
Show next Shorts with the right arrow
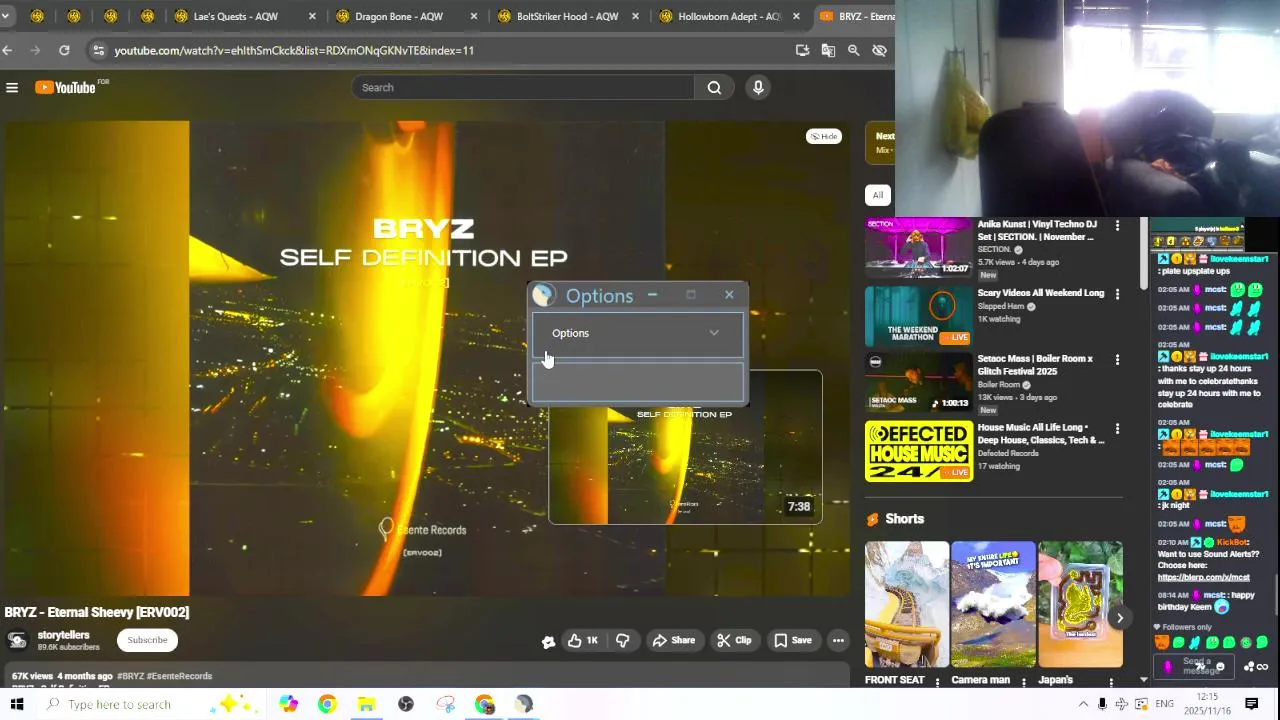1120,618
